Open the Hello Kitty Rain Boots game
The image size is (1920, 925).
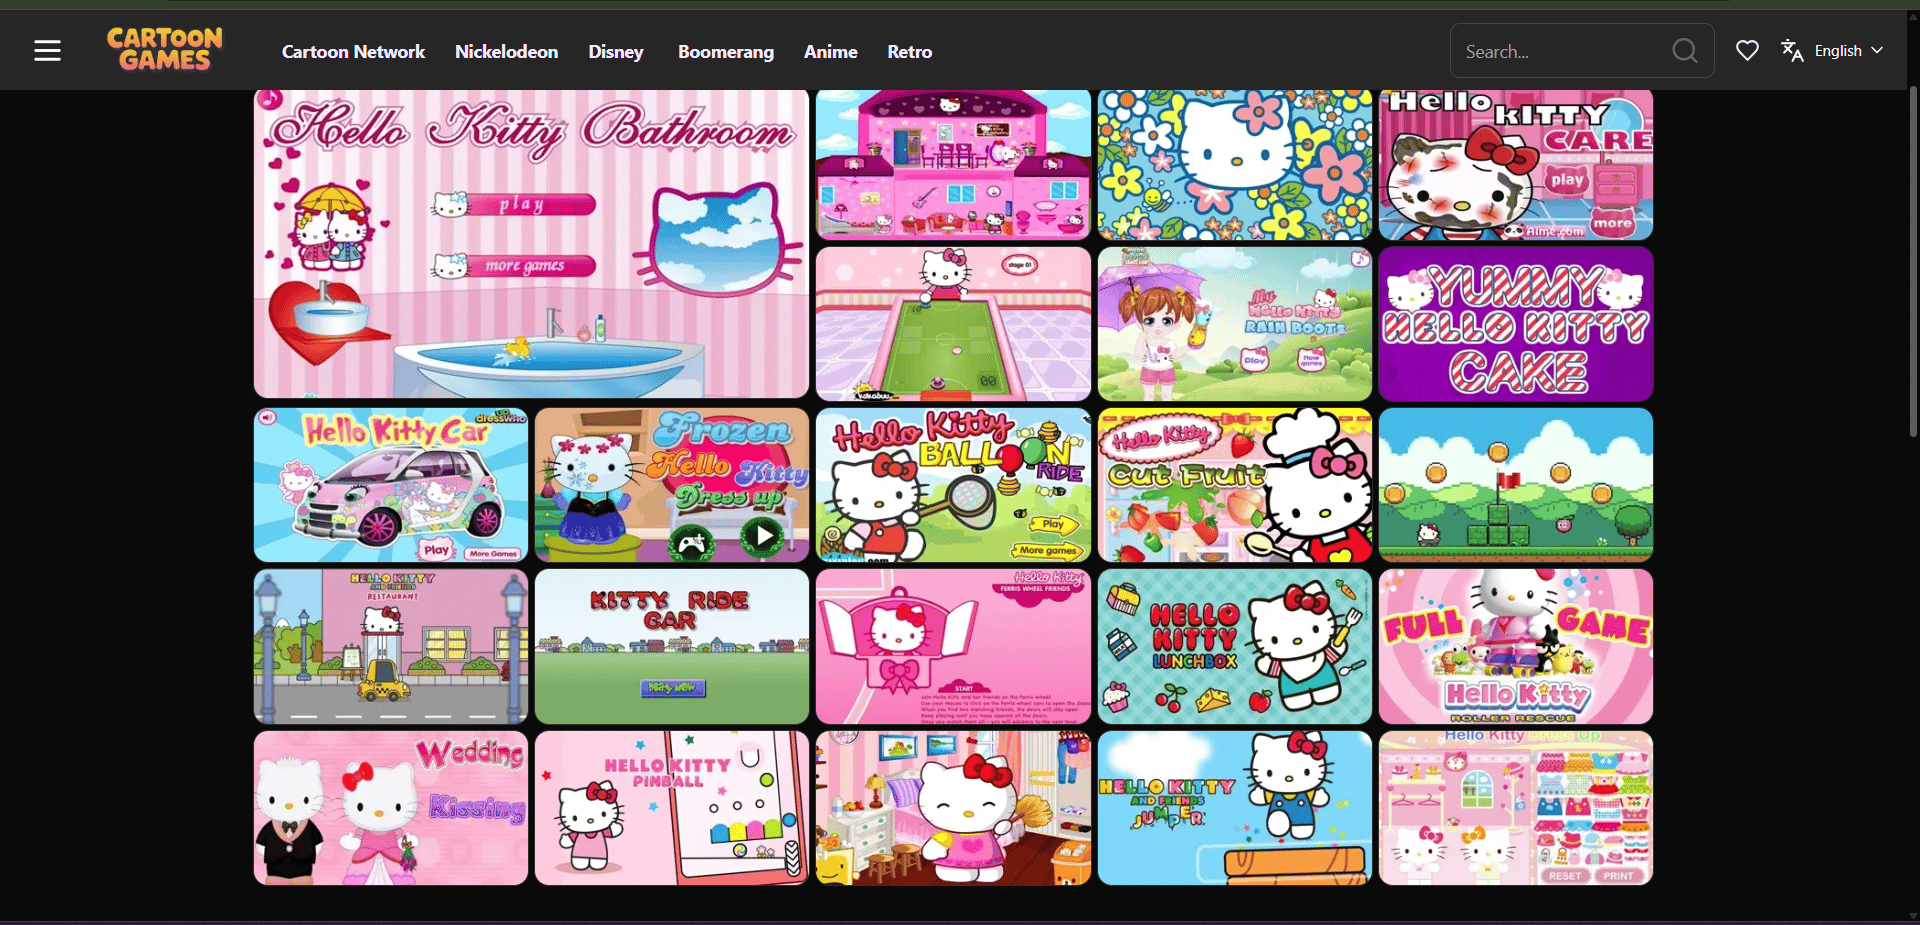(1235, 324)
